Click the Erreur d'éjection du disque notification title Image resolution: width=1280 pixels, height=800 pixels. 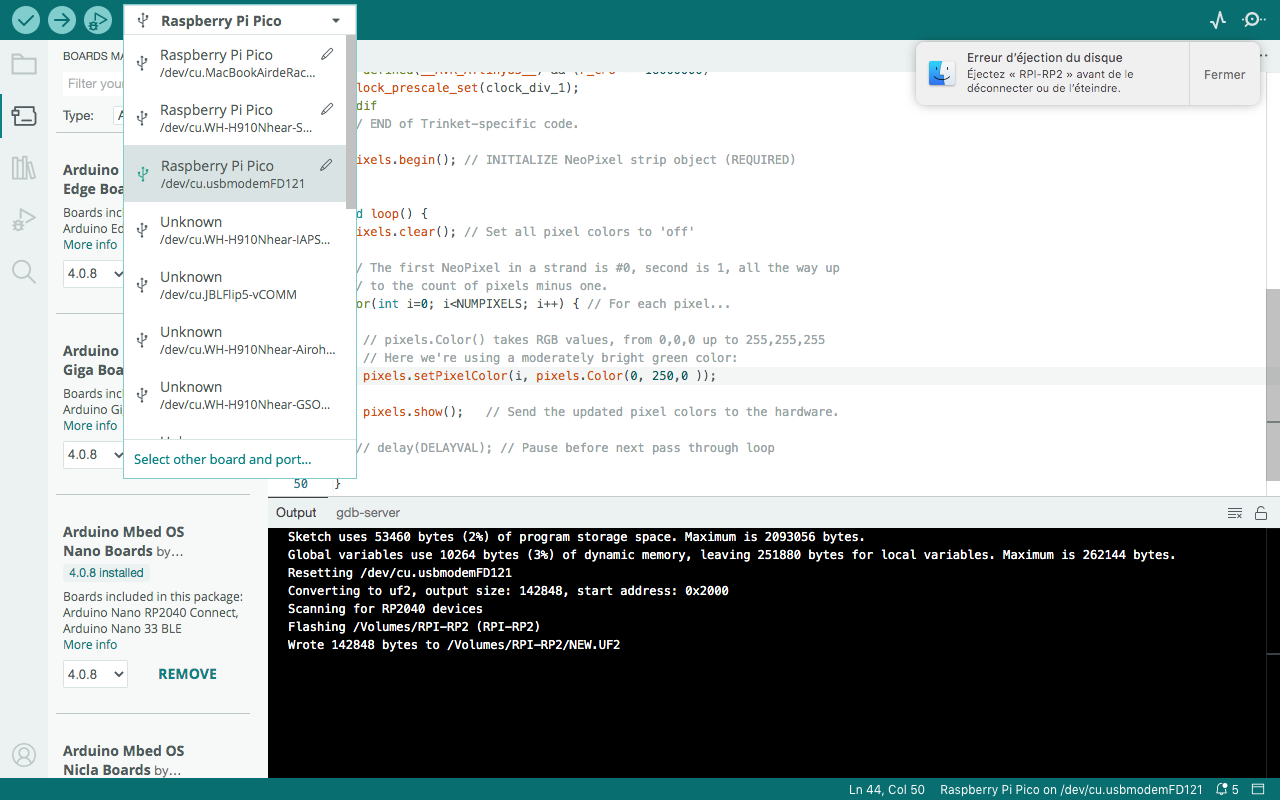coord(1044,58)
